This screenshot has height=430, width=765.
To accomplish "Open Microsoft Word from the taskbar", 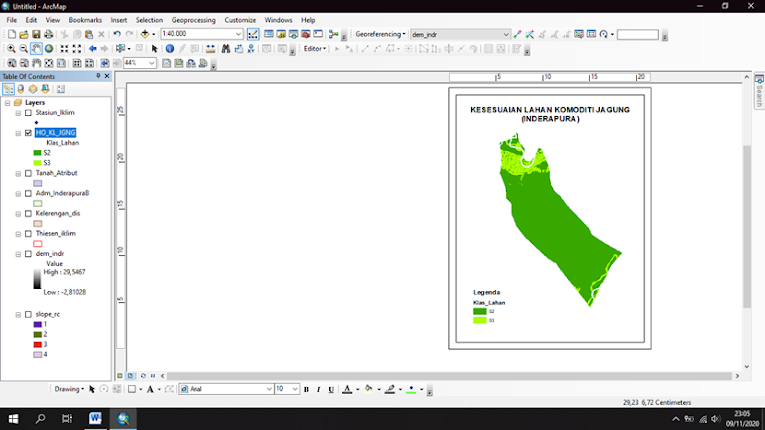I will 95,419.
